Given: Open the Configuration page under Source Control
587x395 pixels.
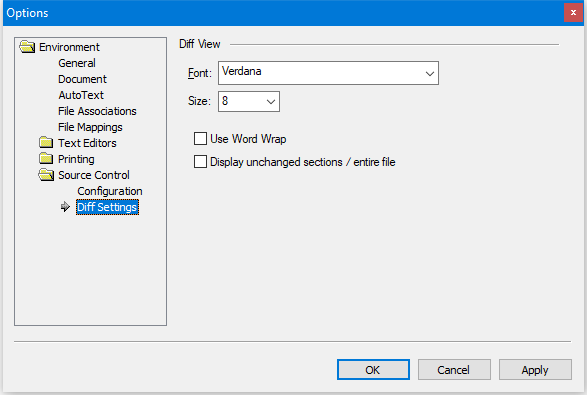Looking at the screenshot, I should 110,191.
